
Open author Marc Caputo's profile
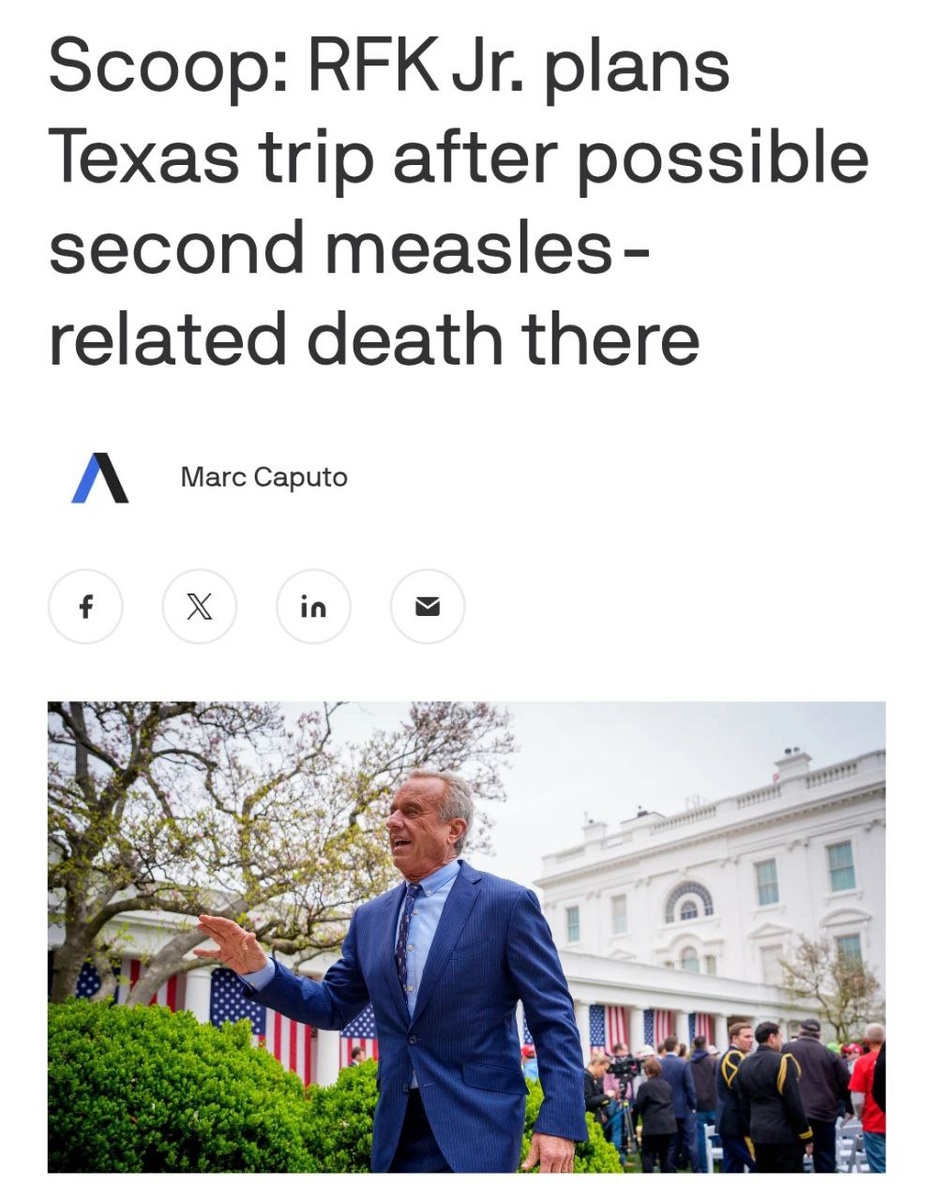pos(264,477)
